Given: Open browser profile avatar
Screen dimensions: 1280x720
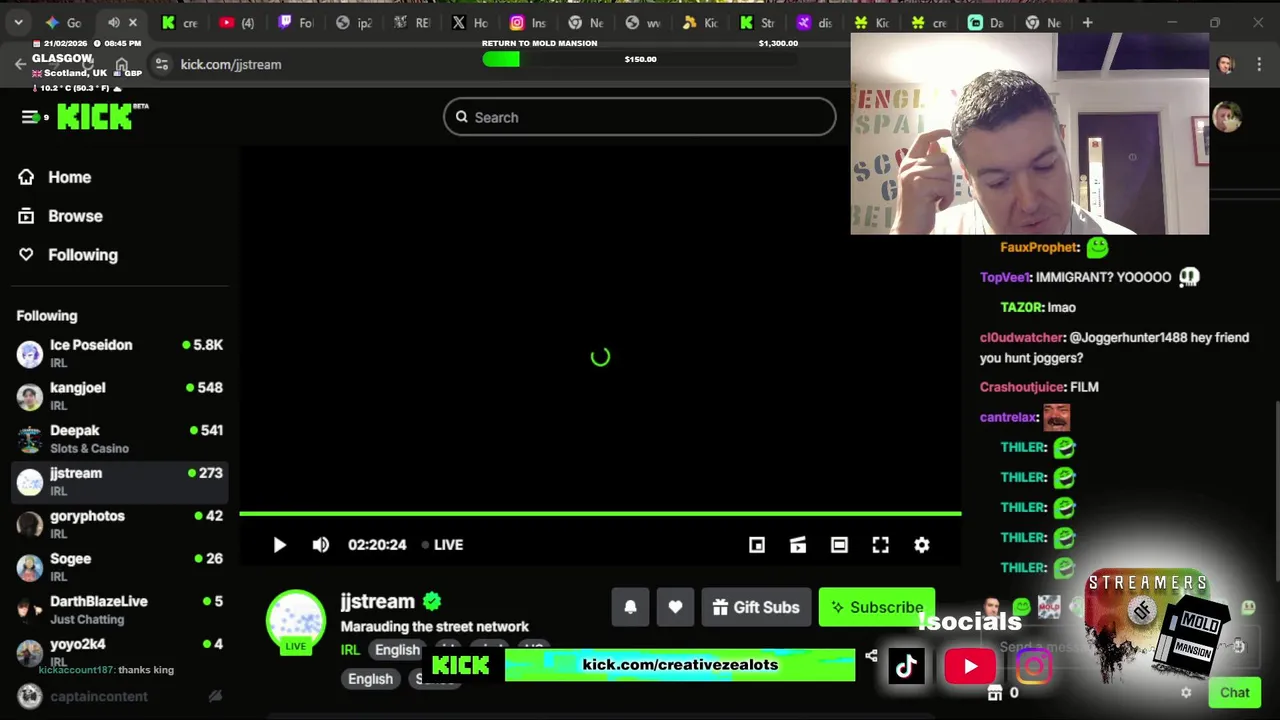Looking at the screenshot, I should pyautogui.click(x=1226, y=64).
